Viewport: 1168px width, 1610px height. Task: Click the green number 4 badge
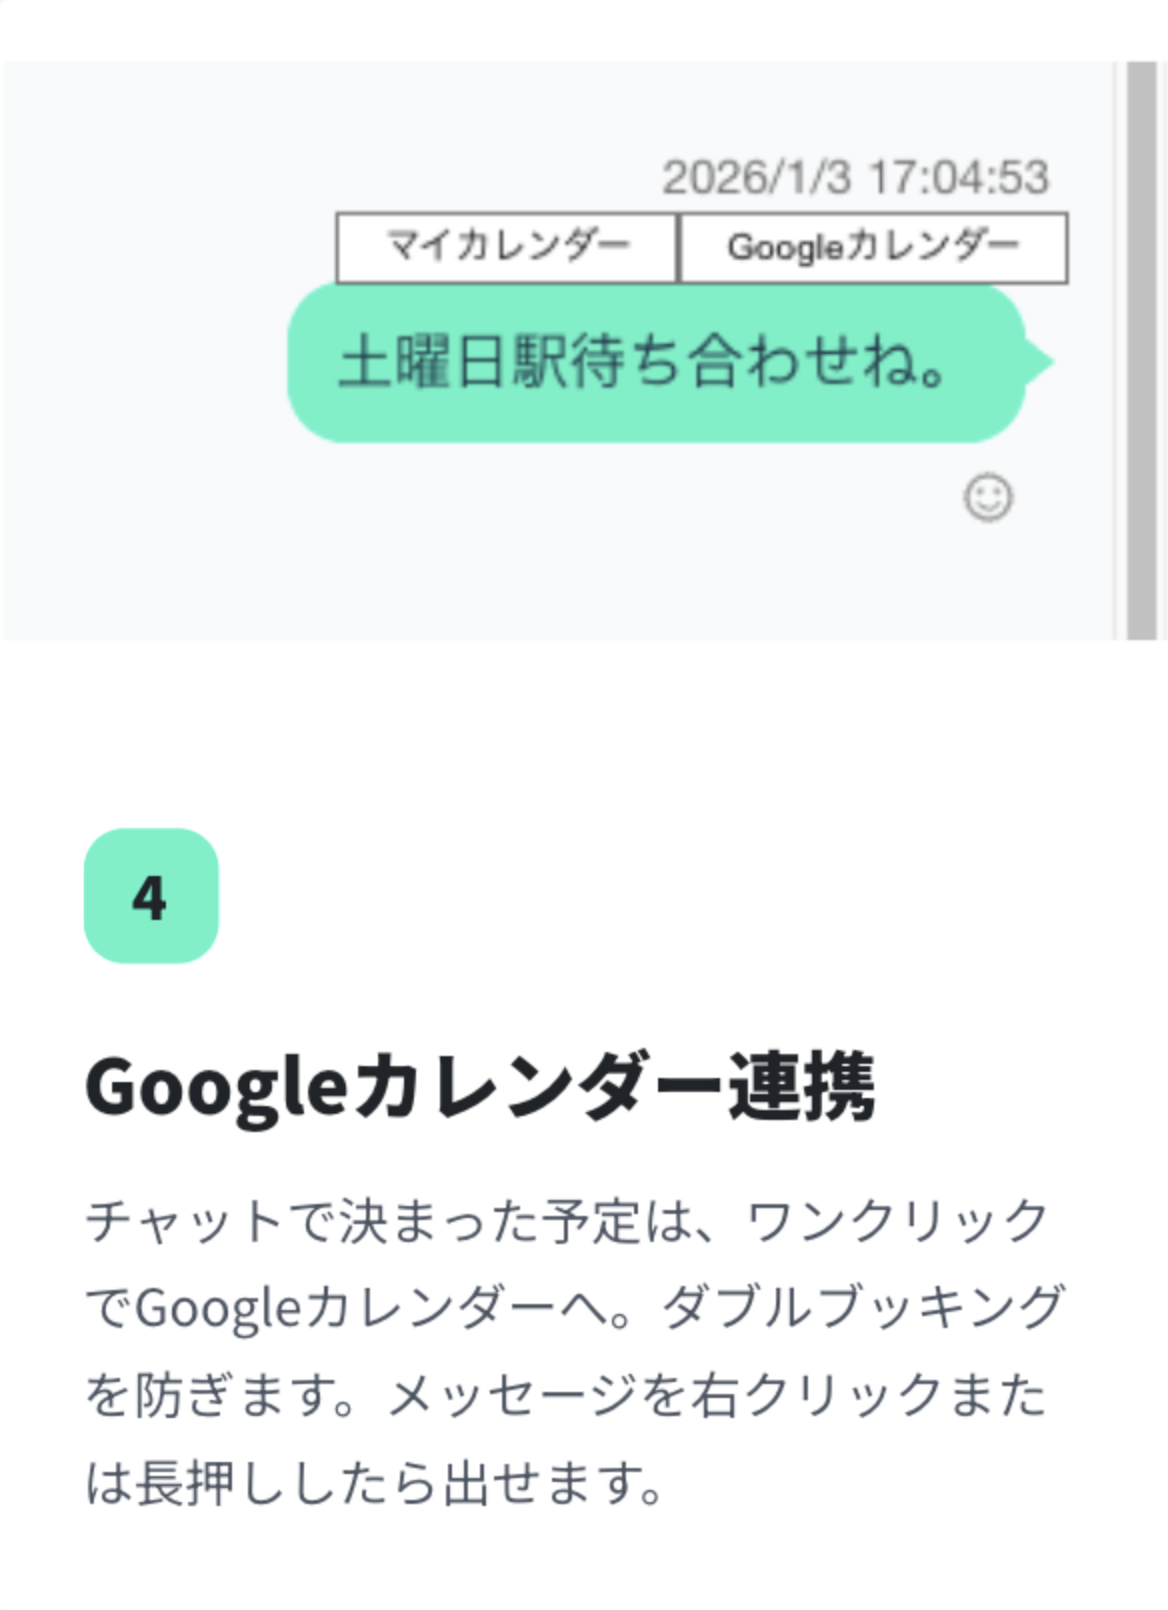click(151, 896)
